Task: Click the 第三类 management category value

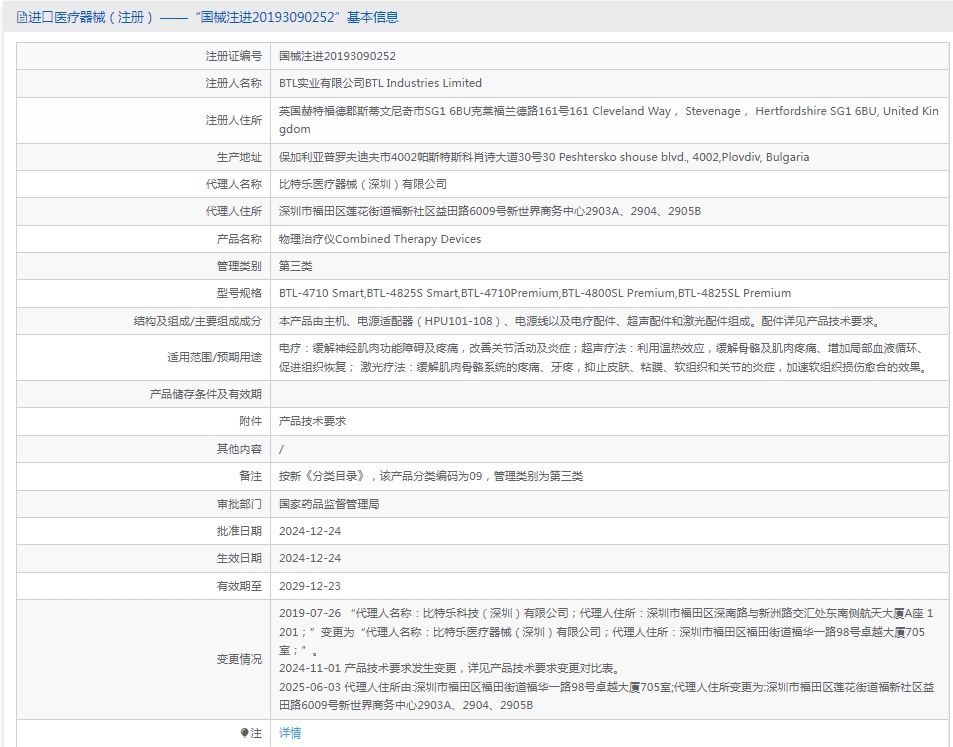Action: [x=295, y=266]
